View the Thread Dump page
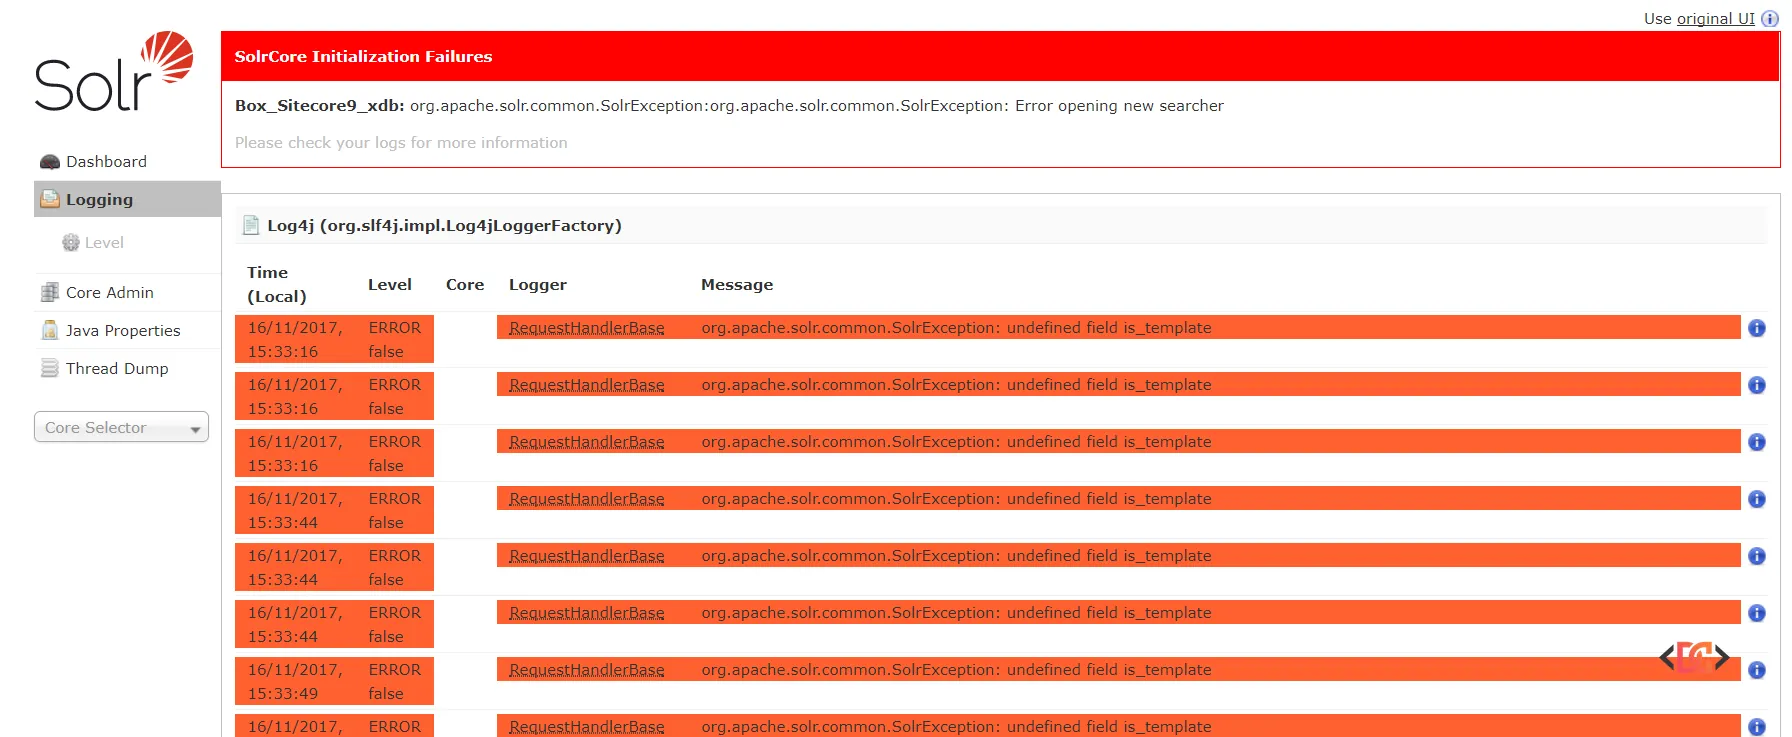 [117, 369]
